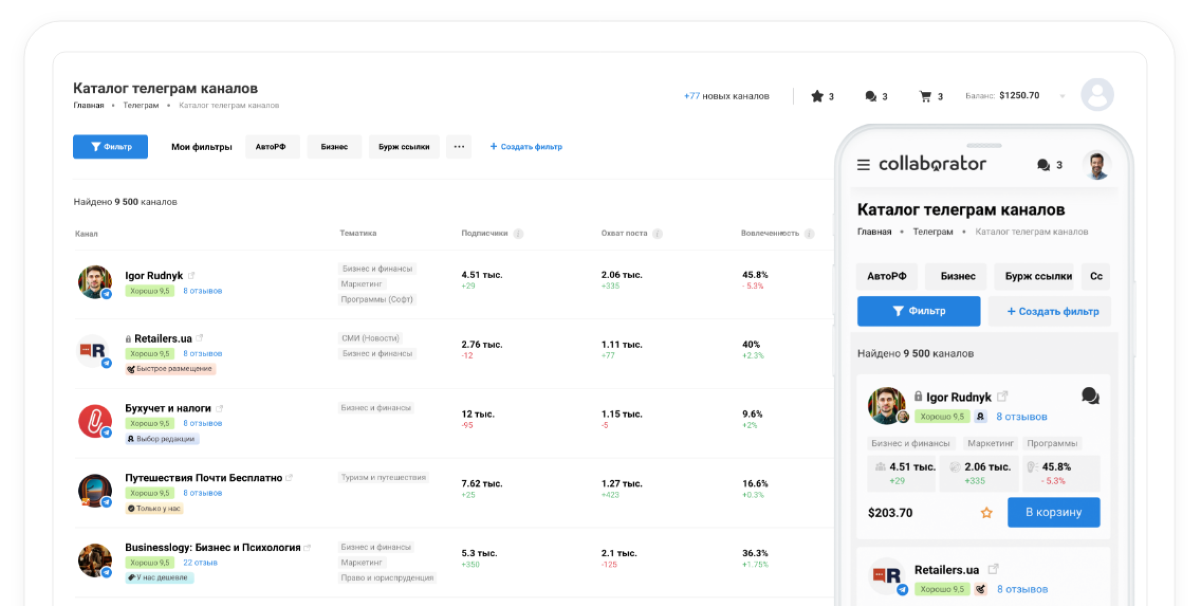
Task: Add Igor Rudnyk to cart via В корзину
Action: pyautogui.click(x=1053, y=512)
